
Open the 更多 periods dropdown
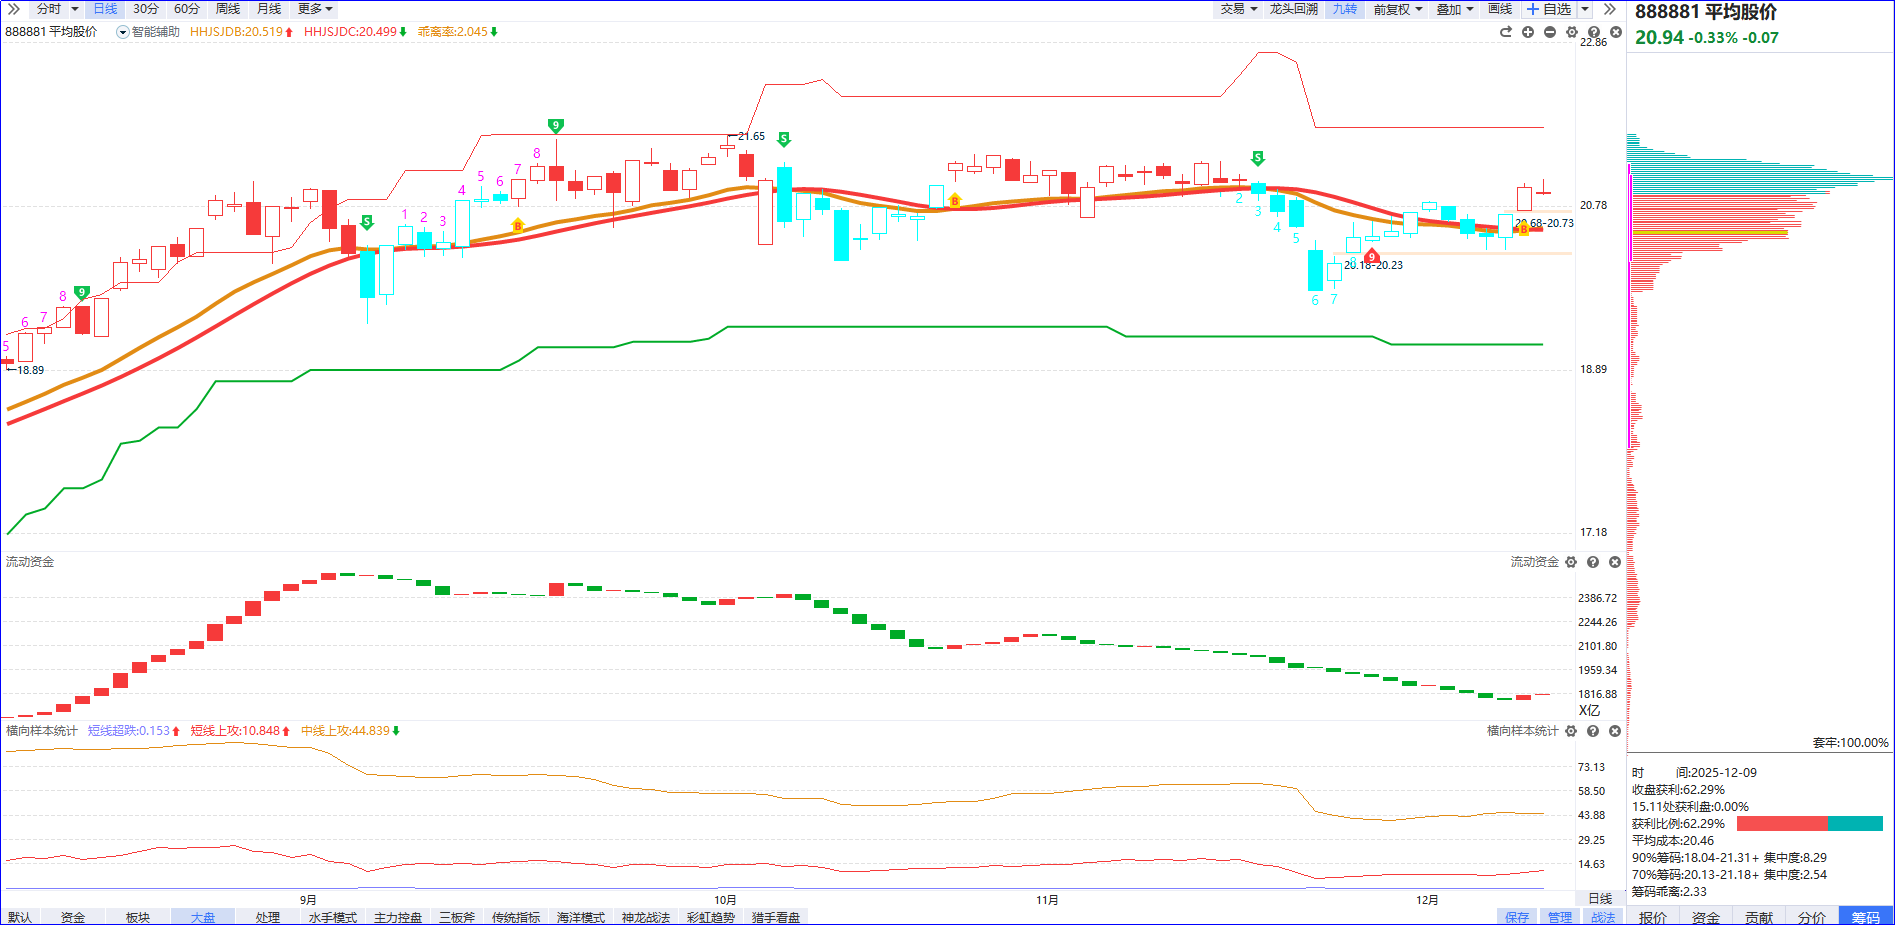[315, 9]
